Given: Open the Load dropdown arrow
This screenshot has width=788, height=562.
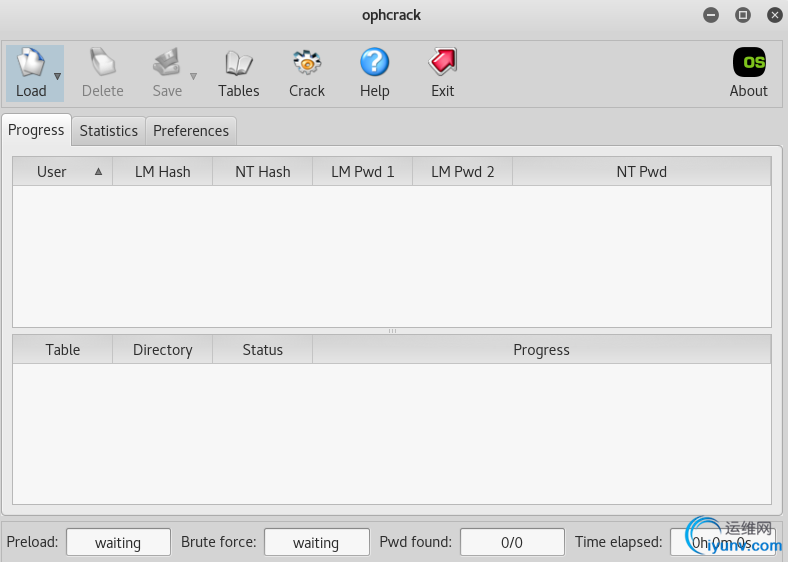Looking at the screenshot, I should pos(57,76).
